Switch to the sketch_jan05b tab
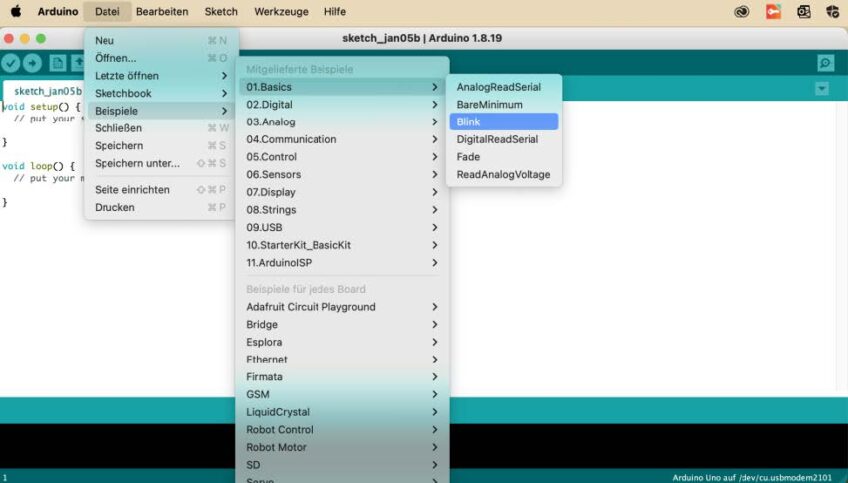The height and width of the screenshot is (483, 848). point(47,91)
